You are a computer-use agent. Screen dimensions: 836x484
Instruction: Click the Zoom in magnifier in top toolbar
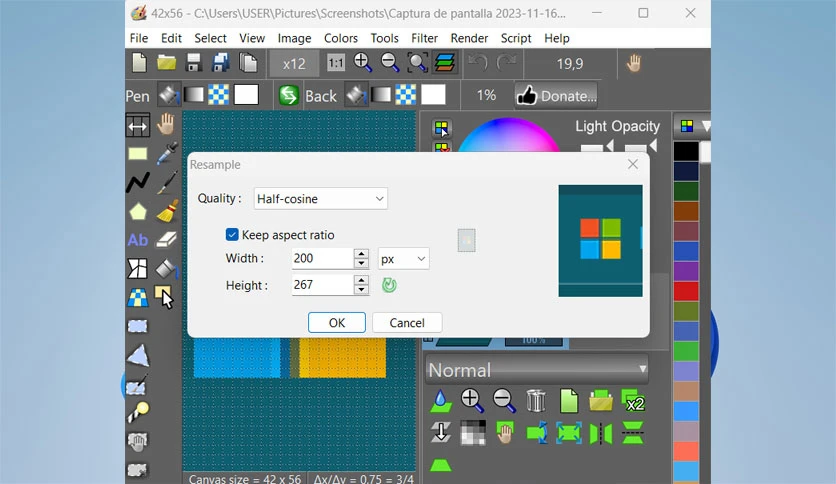(363, 63)
